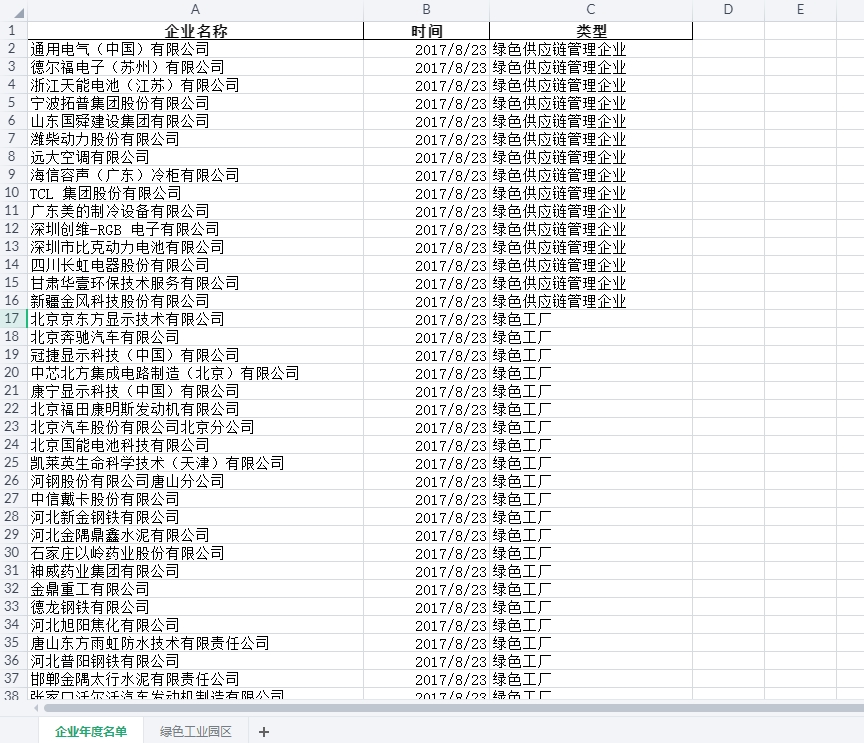Select cell 中芯北方集成电路制造（北京）有限公司
Image resolution: width=864 pixels, height=743 pixels.
point(196,373)
